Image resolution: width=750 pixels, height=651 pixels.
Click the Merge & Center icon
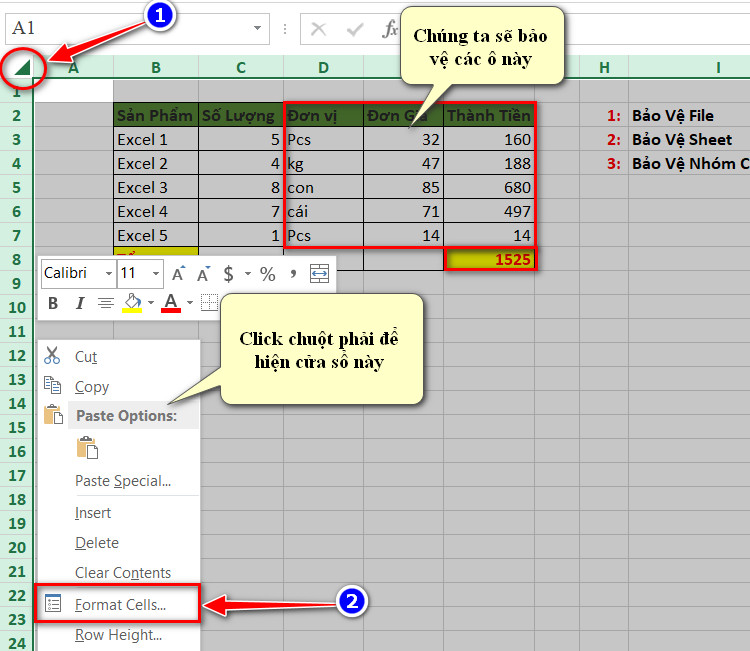click(319, 274)
